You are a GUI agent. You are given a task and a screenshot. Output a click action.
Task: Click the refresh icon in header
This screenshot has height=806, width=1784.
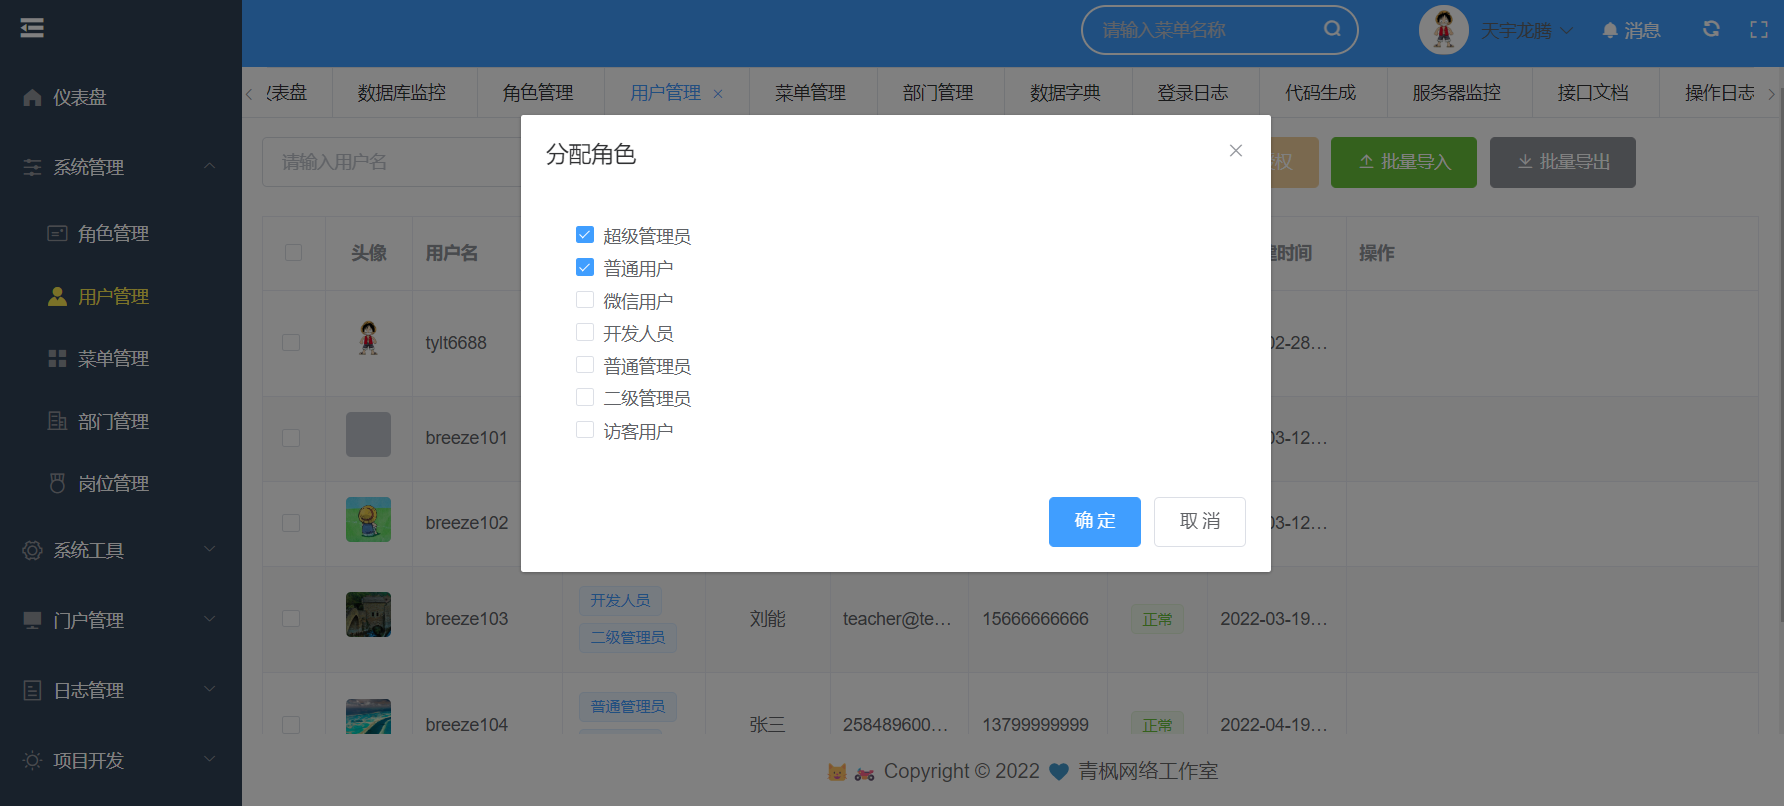click(x=1711, y=29)
